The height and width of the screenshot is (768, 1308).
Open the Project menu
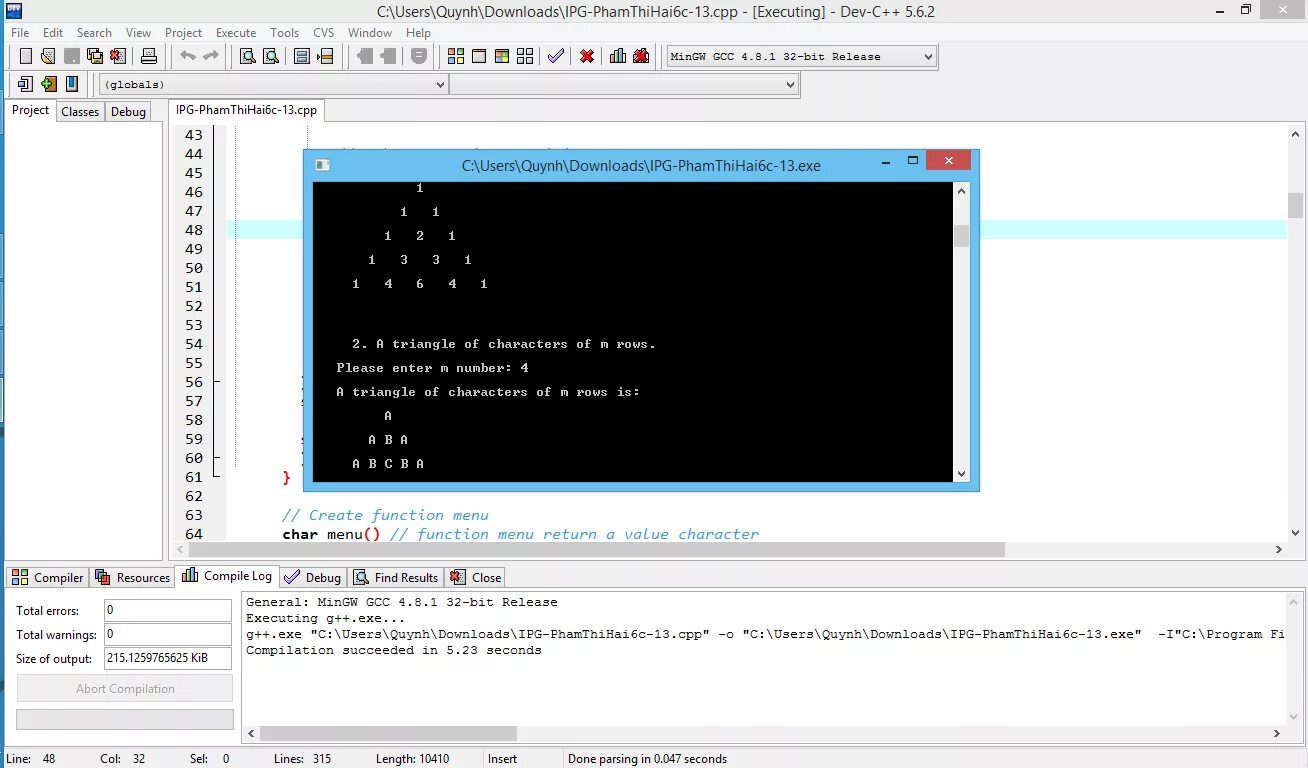tap(183, 33)
